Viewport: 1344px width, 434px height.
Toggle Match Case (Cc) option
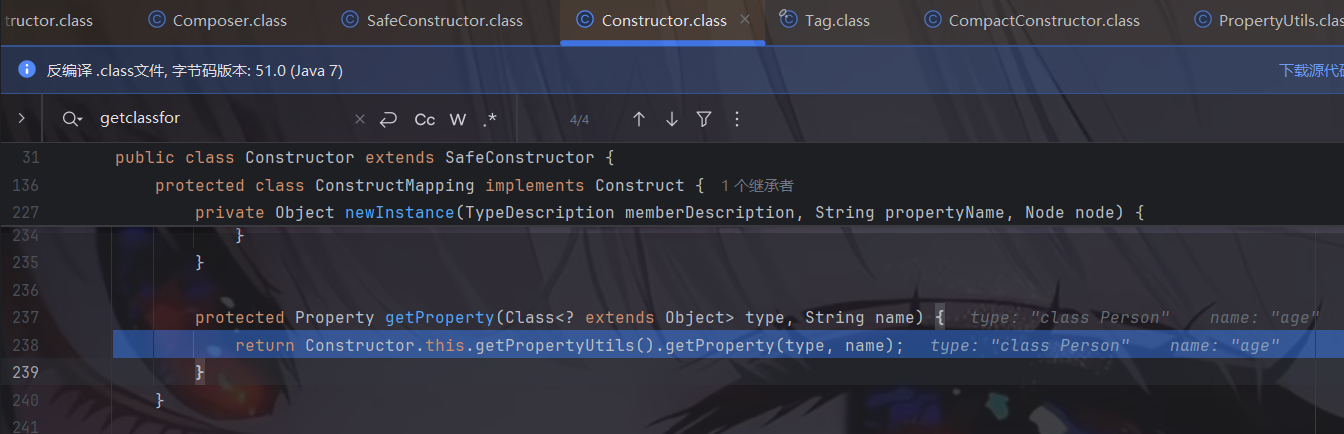[425, 119]
